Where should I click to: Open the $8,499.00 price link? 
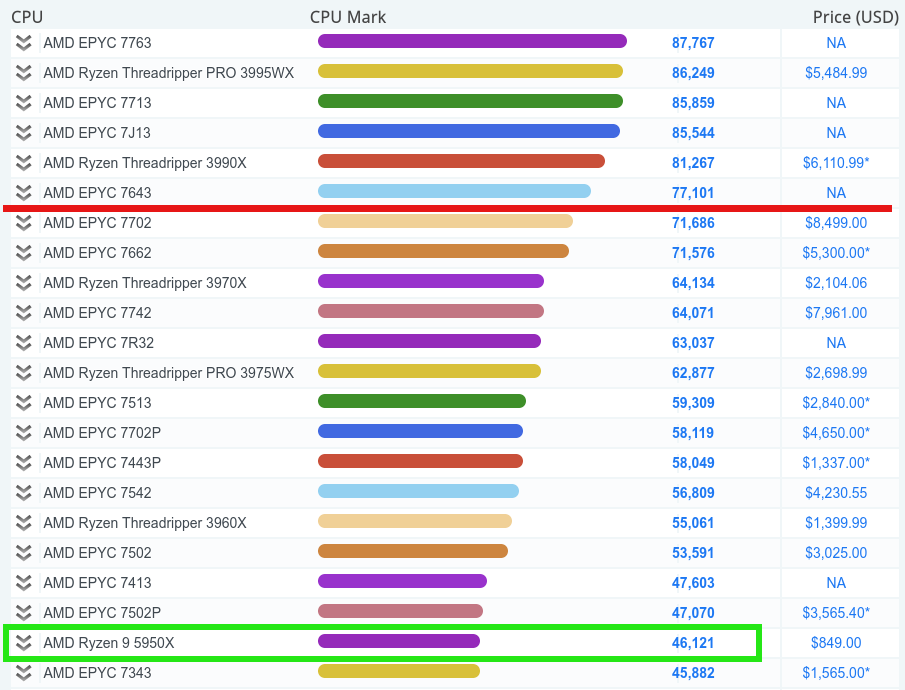point(836,223)
